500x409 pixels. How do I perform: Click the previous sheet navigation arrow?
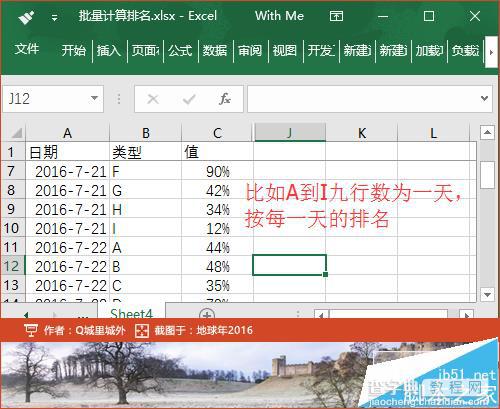click(x=26, y=314)
